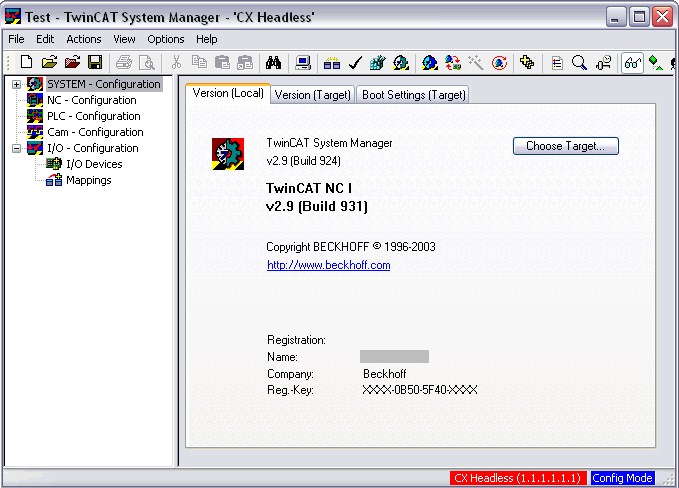This screenshot has height=488, width=679.
Task: Click the restart in config mode icon
Action: click(430, 63)
